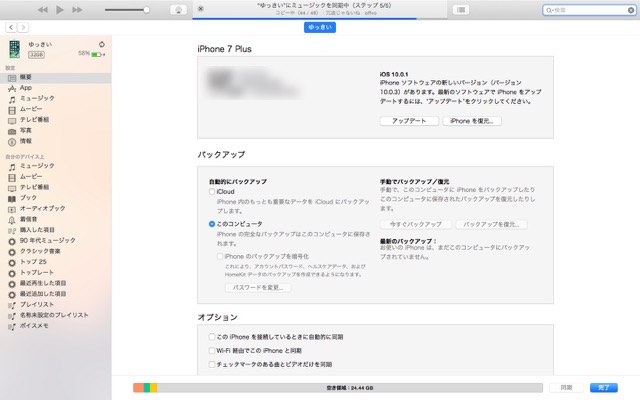The width and height of the screenshot is (640, 400).
Task: Clear the search field with the X icon
Action: (631, 10)
